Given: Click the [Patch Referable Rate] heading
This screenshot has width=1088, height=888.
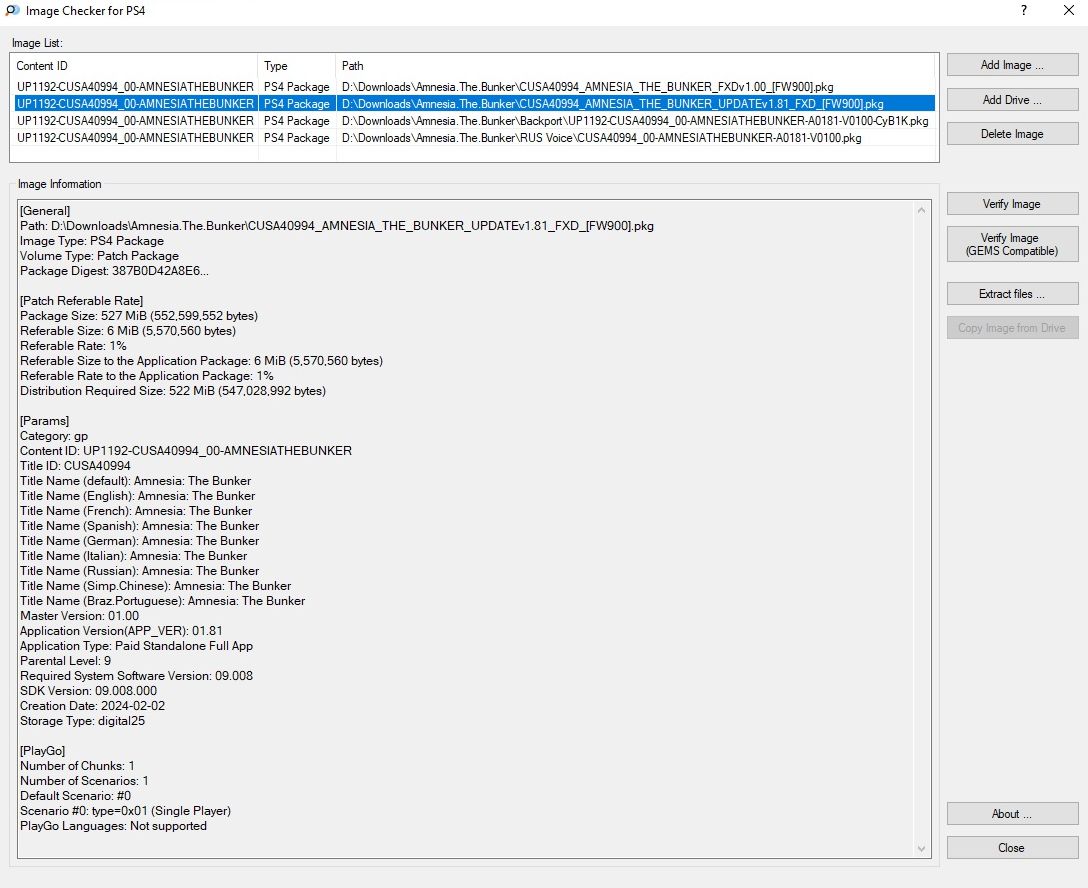Looking at the screenshot, I should [82, 301].
